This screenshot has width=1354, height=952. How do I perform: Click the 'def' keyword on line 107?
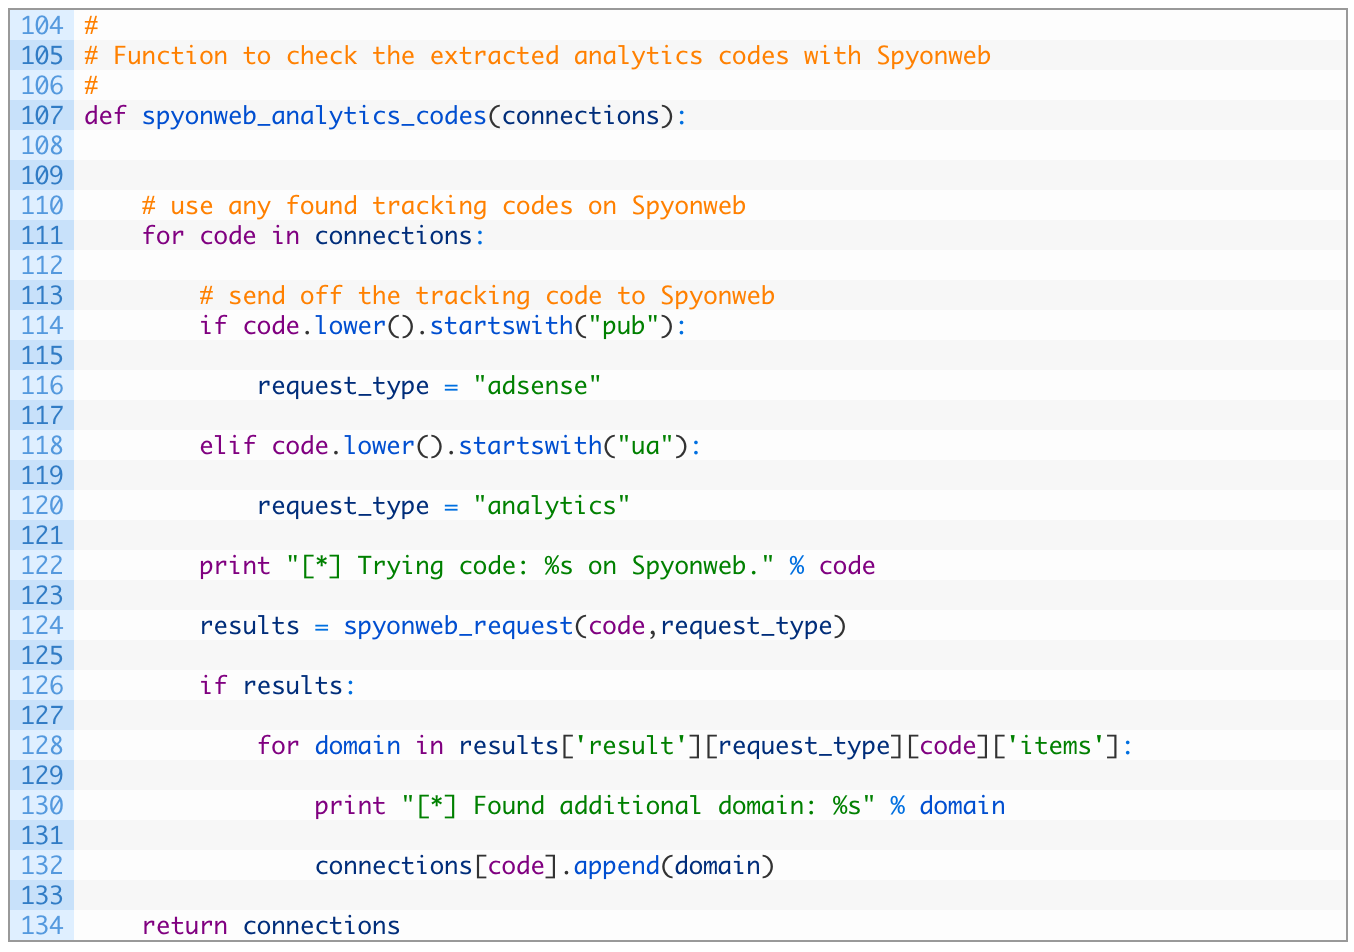point(105,116)
